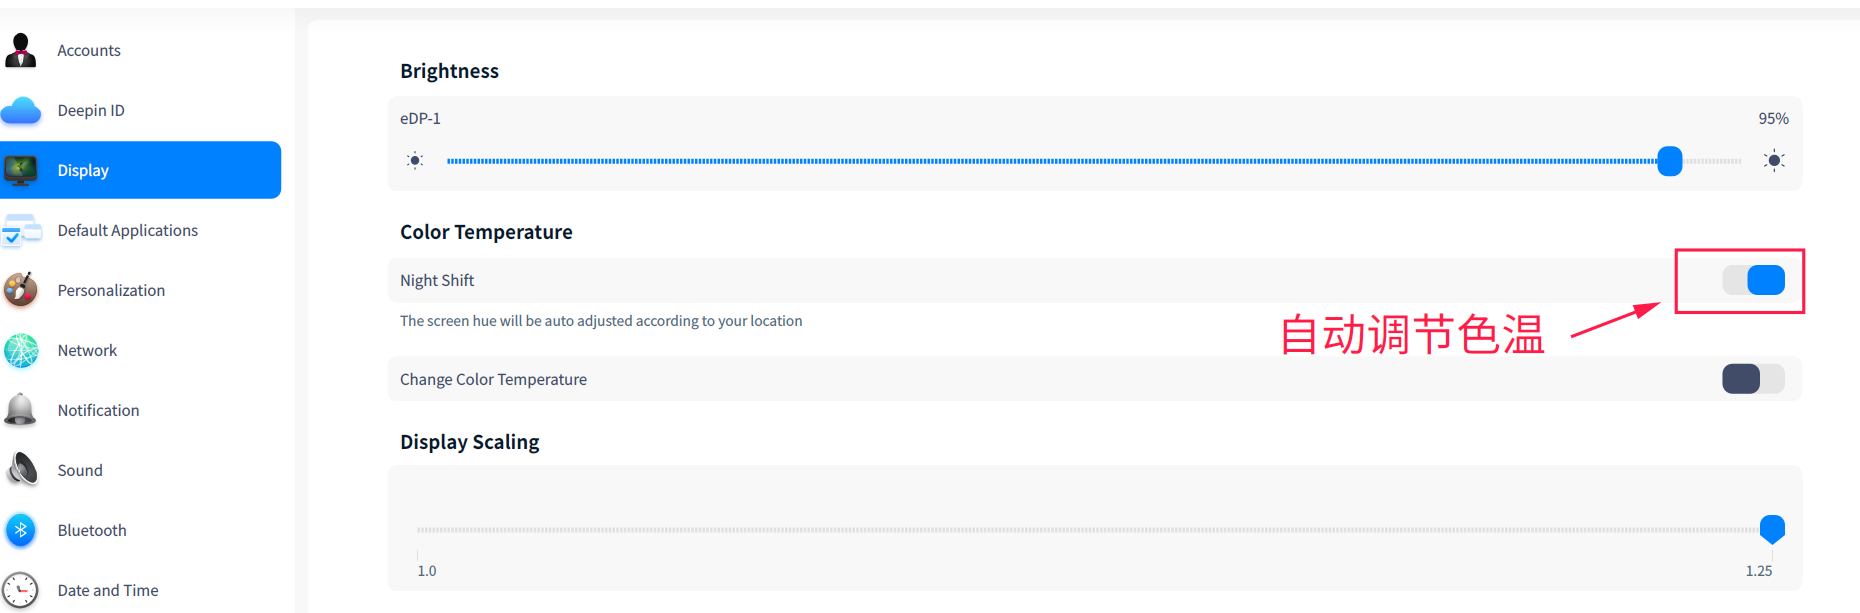Click the Personalization palette icon
The image size is (1860, 613).
pos(21,290)
